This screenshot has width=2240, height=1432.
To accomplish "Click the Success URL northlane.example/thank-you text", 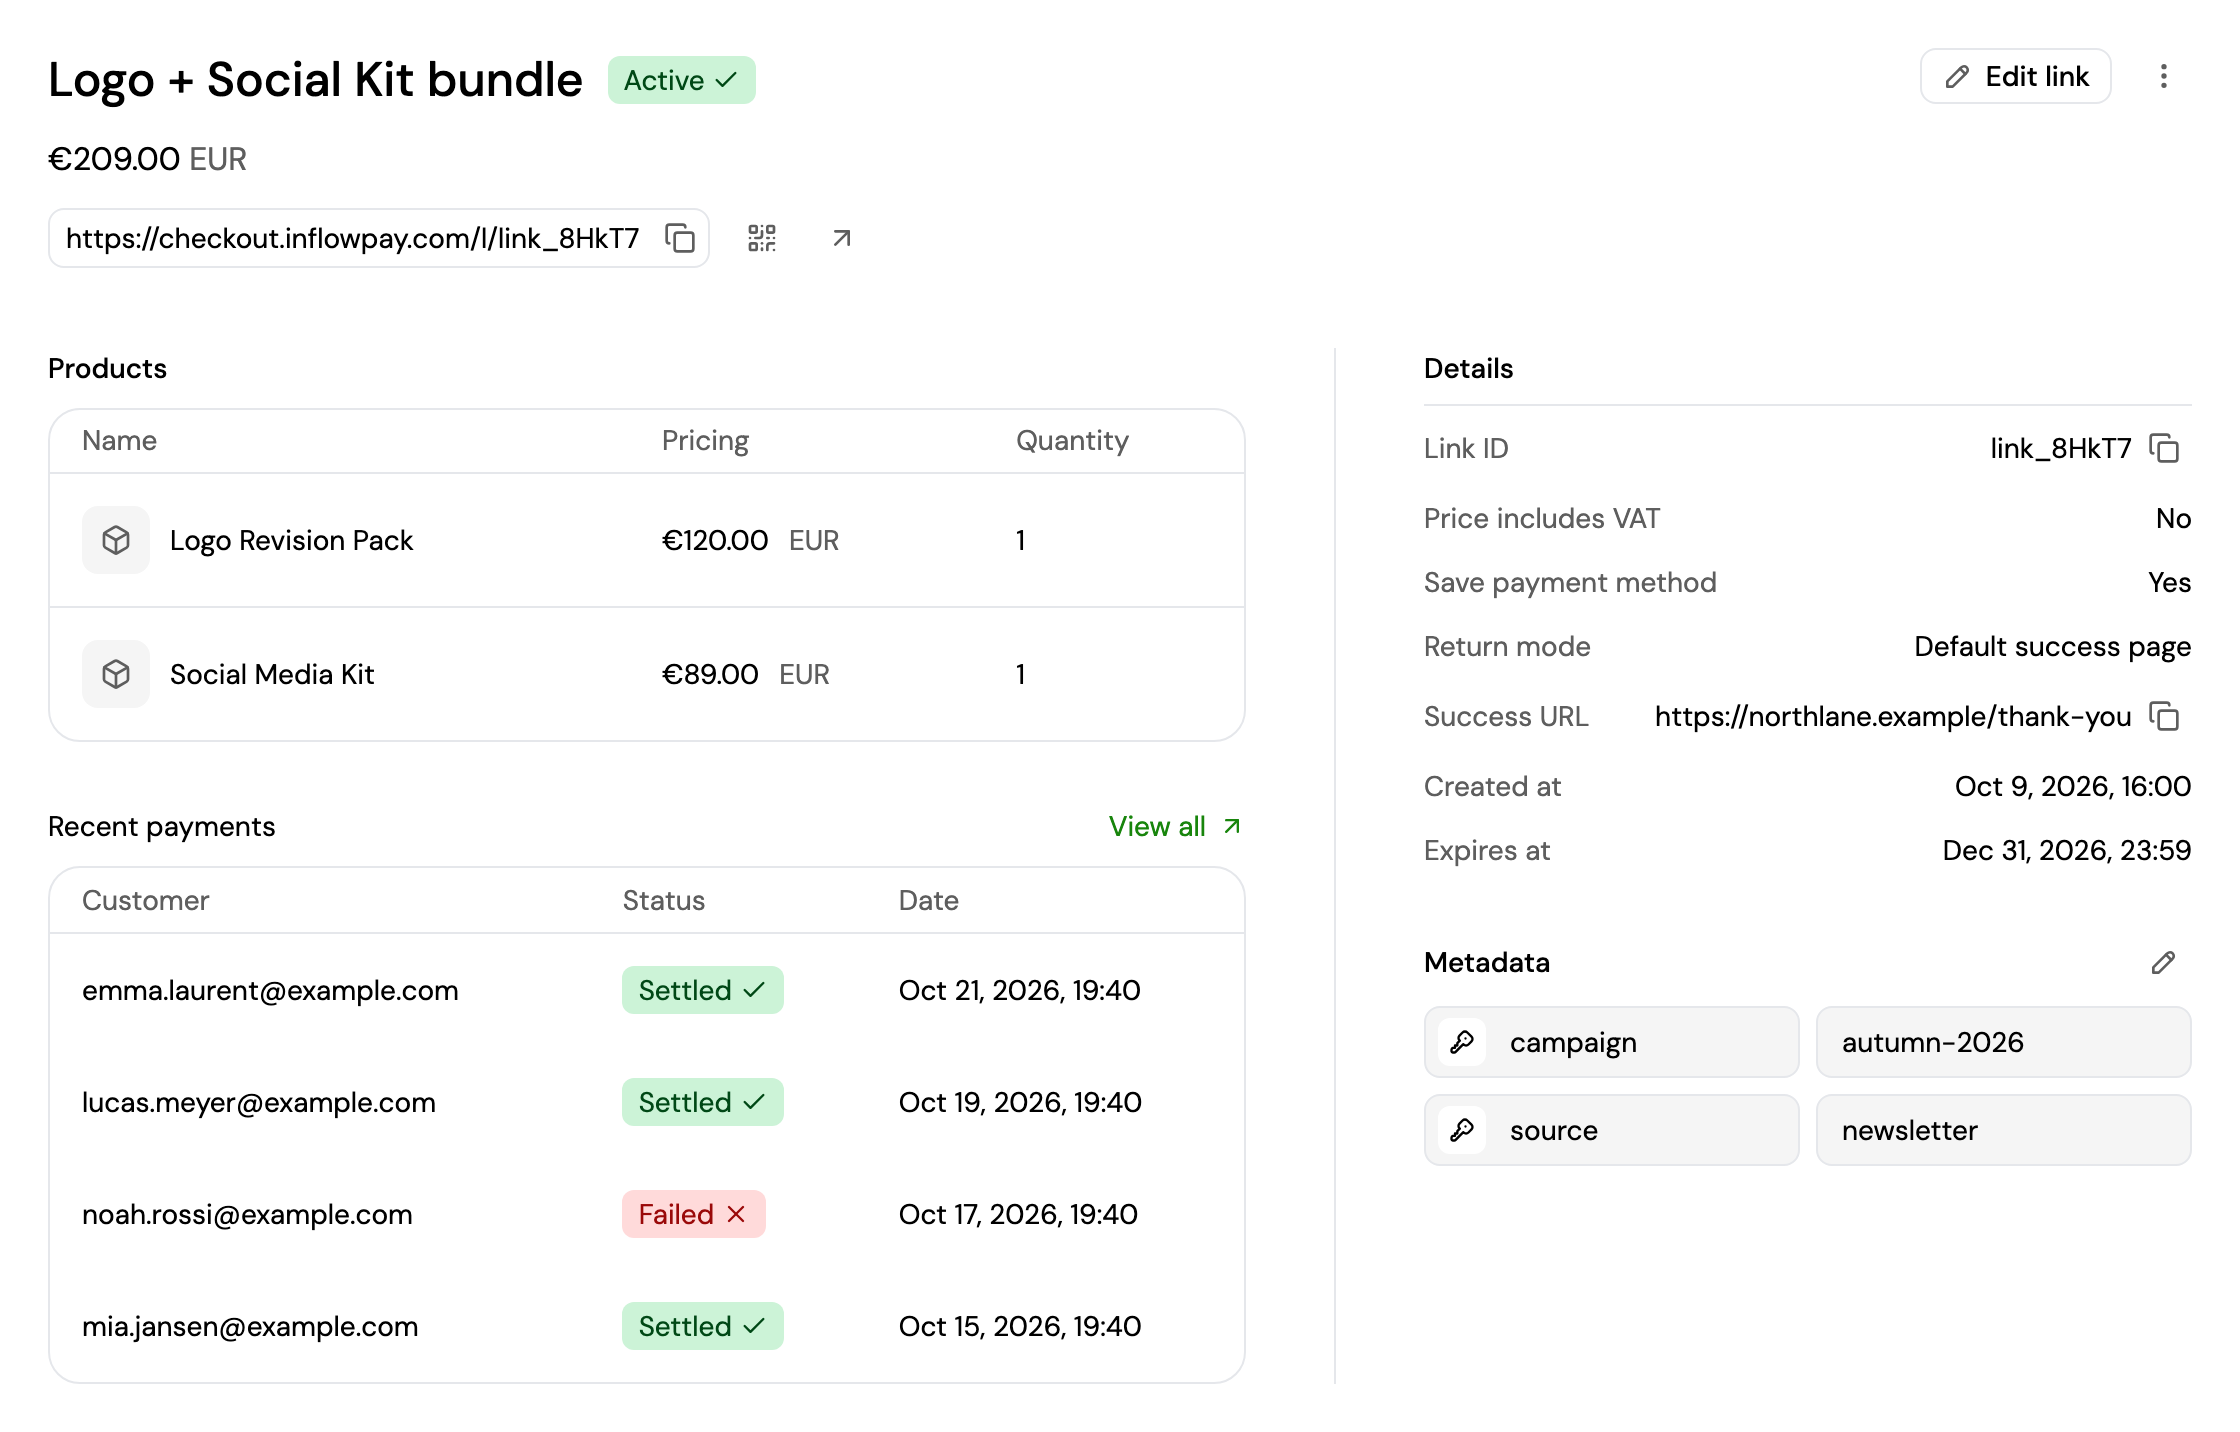I will pos(1893,716).
